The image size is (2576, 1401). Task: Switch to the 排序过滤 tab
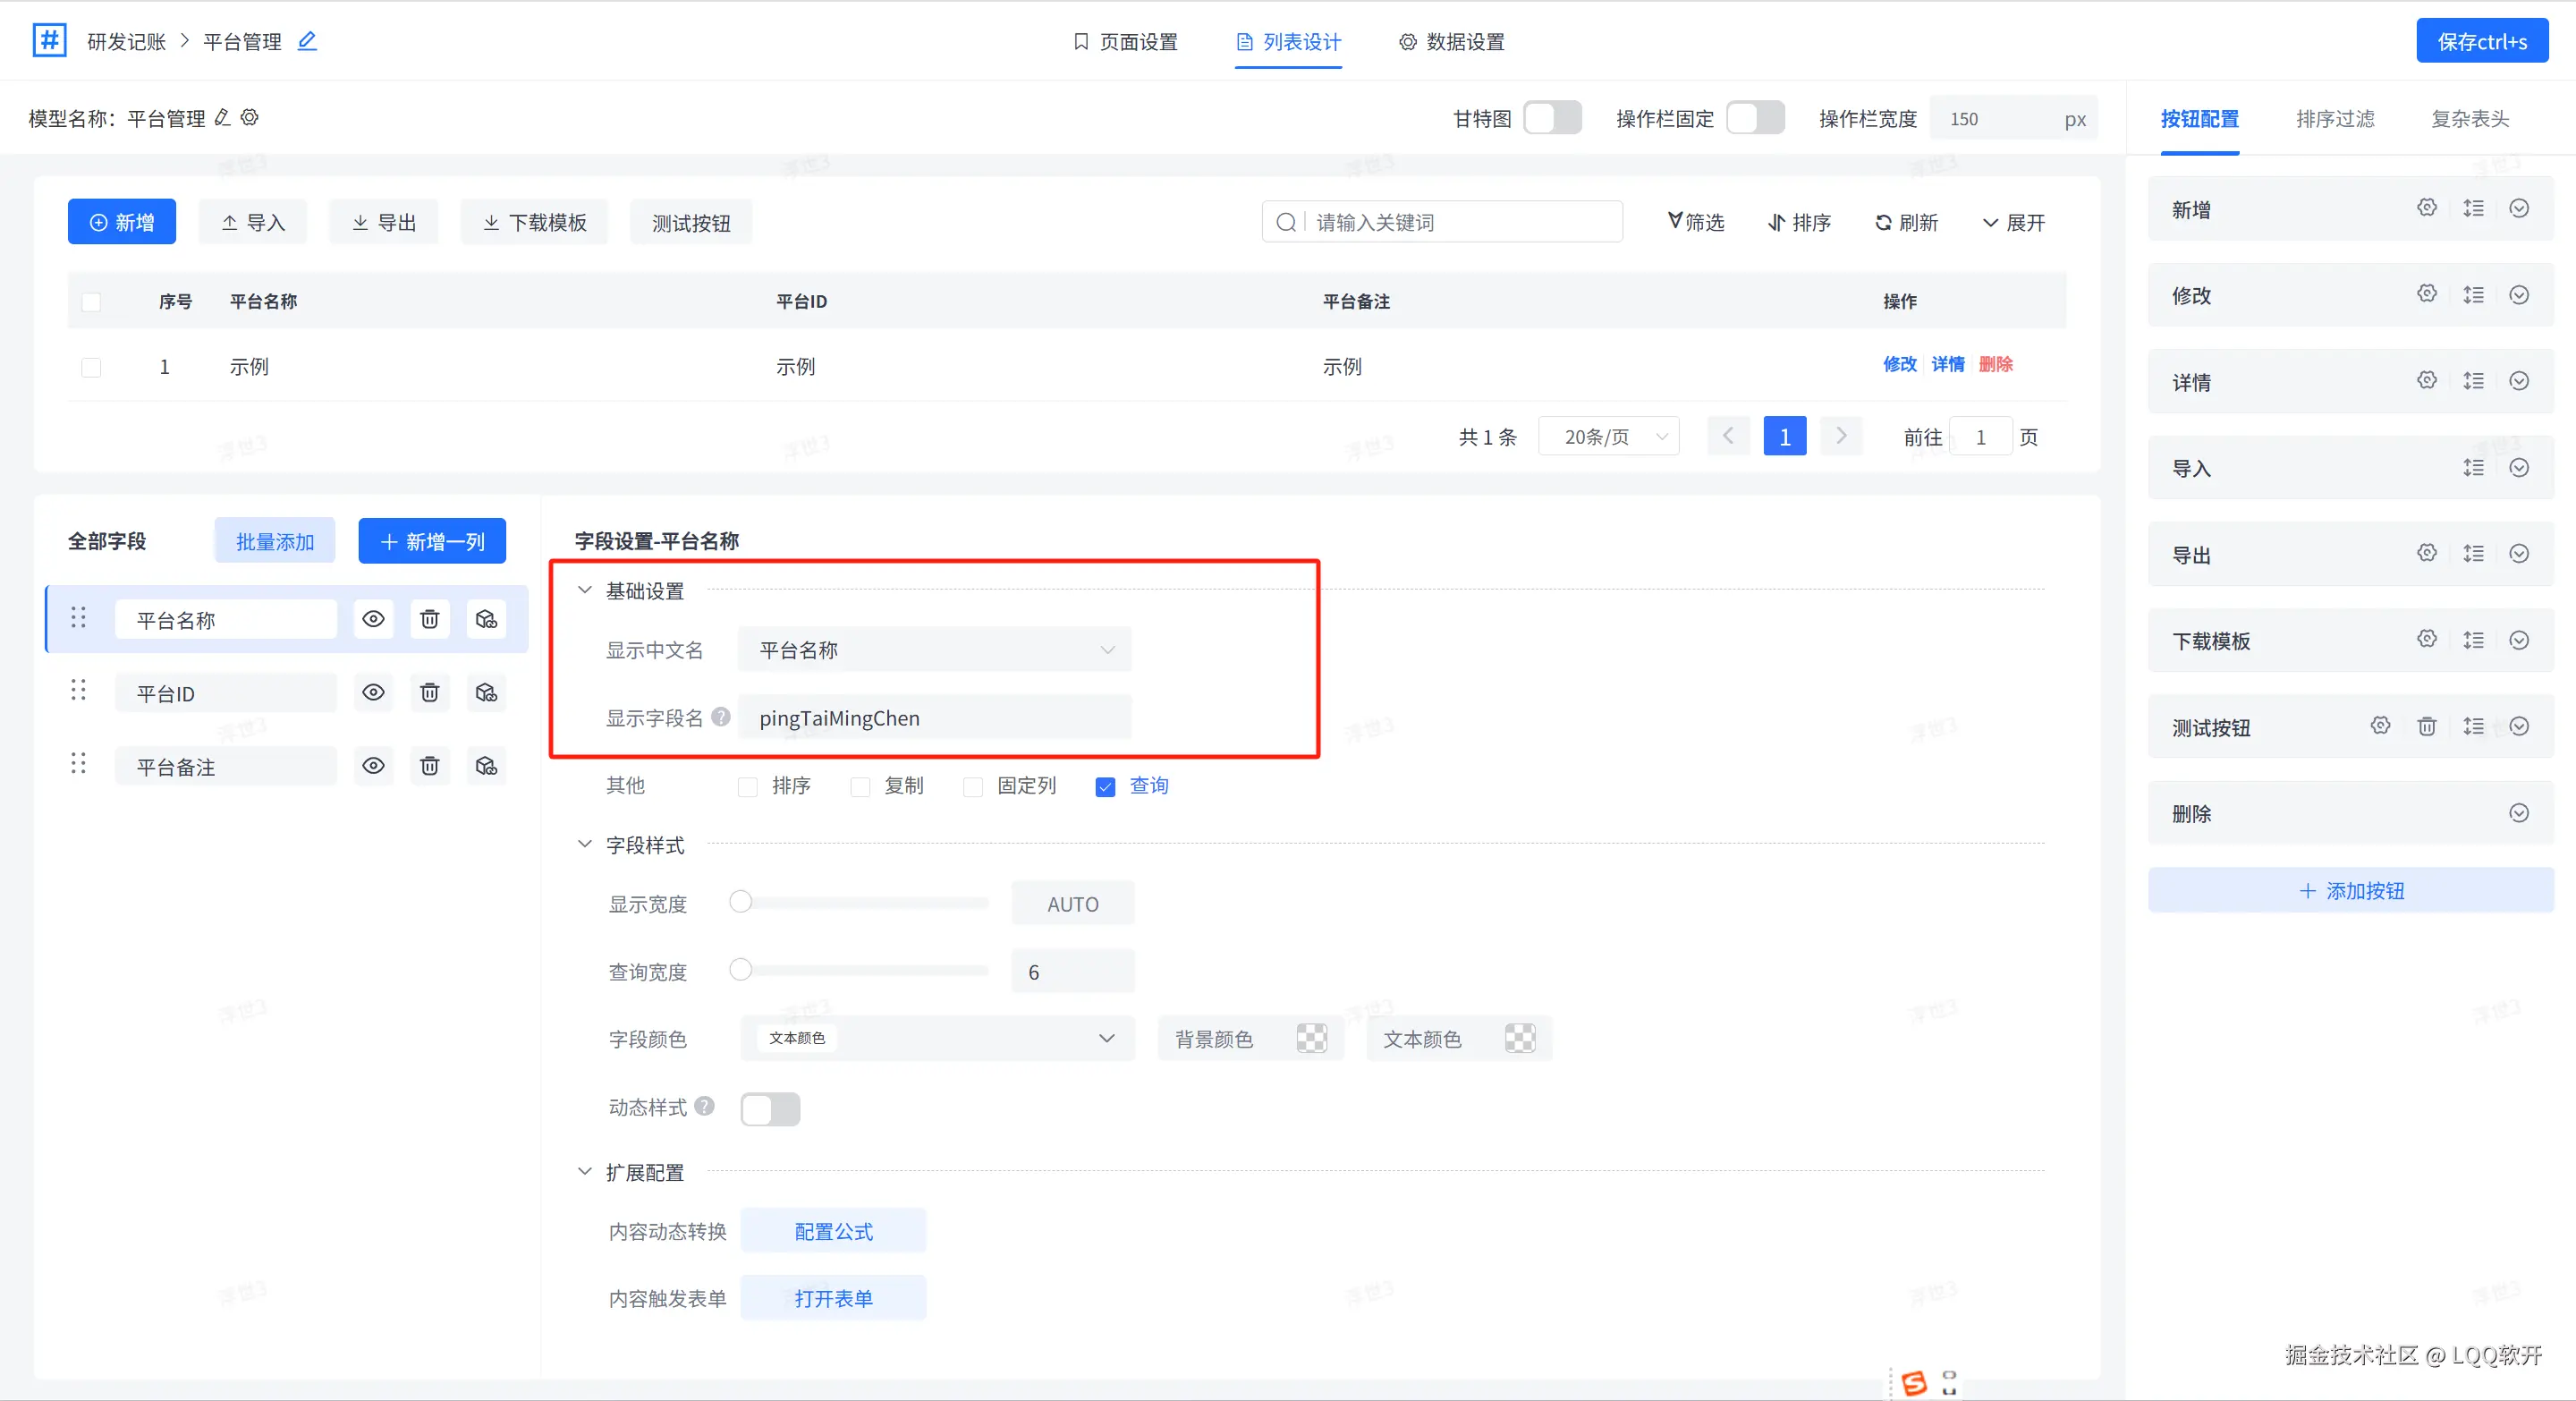[2335, 119]
